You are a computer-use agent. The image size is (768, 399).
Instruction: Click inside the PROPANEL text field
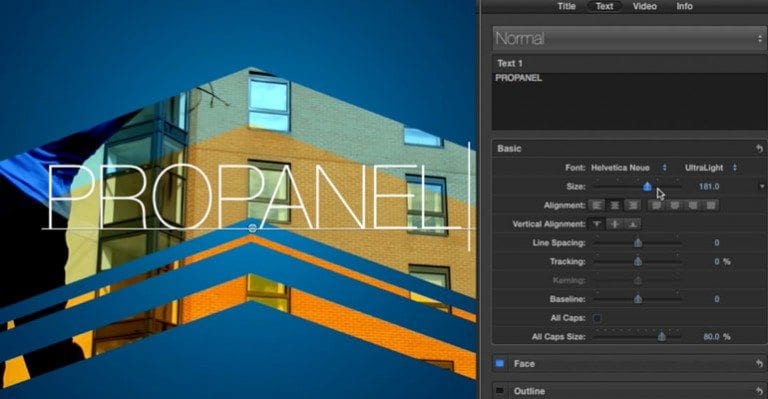[629, 102]
